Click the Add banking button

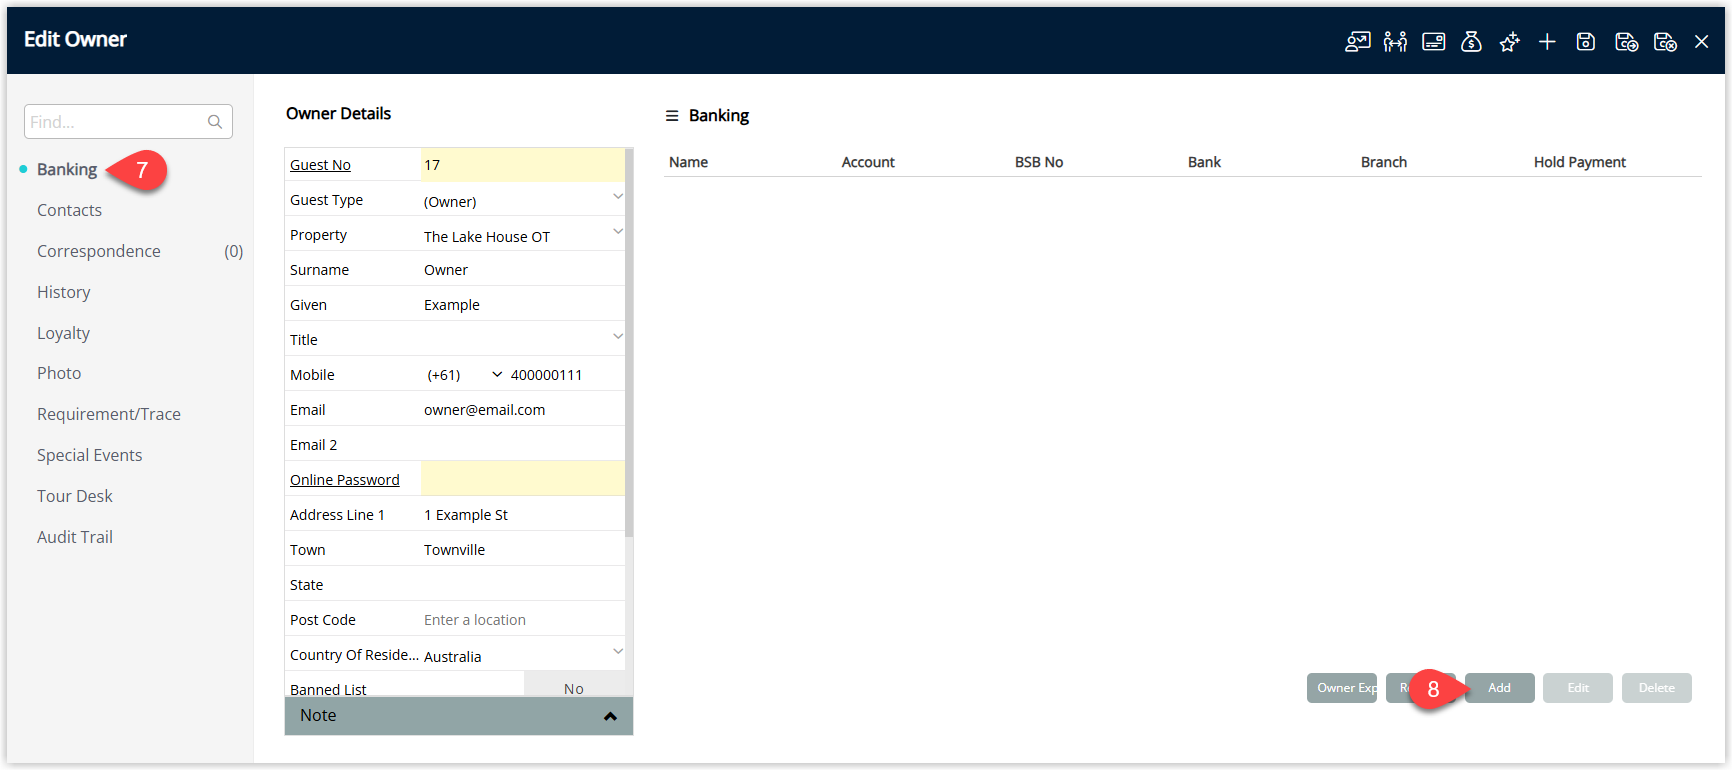[x=1499, y=688]
